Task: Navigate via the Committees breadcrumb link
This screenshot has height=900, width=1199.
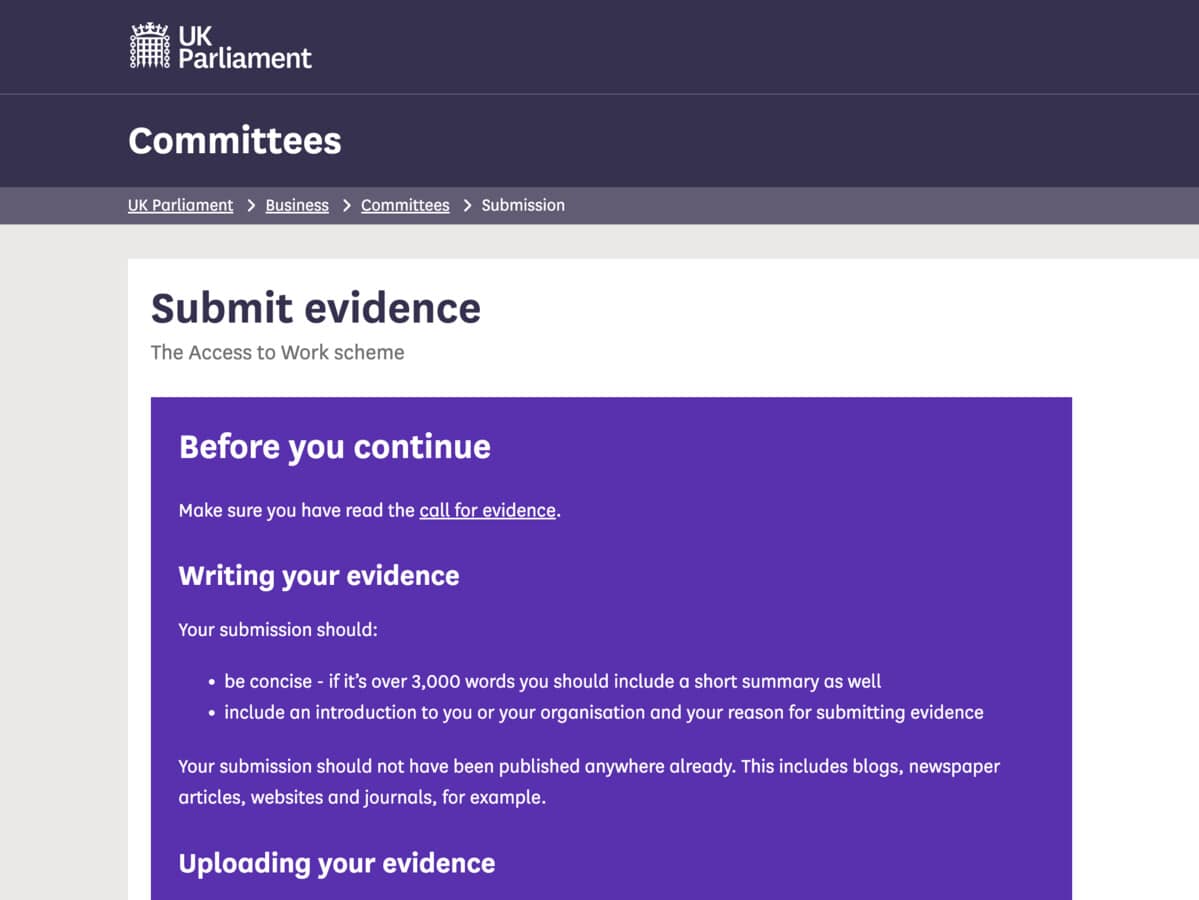Action: [404, 205]
